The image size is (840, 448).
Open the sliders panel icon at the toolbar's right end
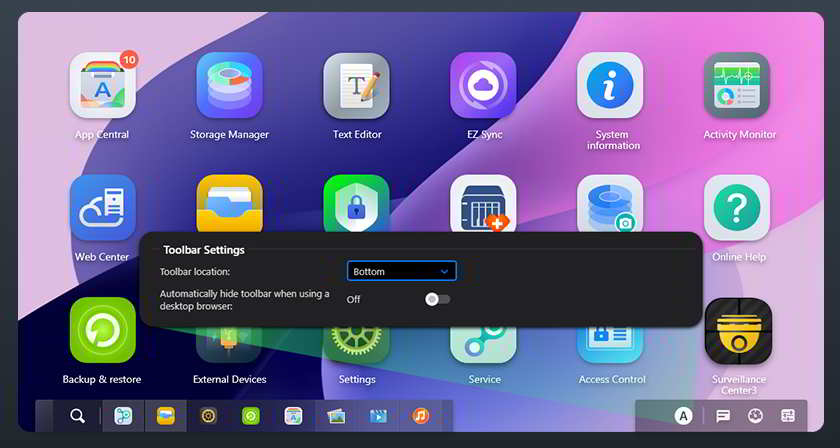pyautogui.click(x=788, y=416)
